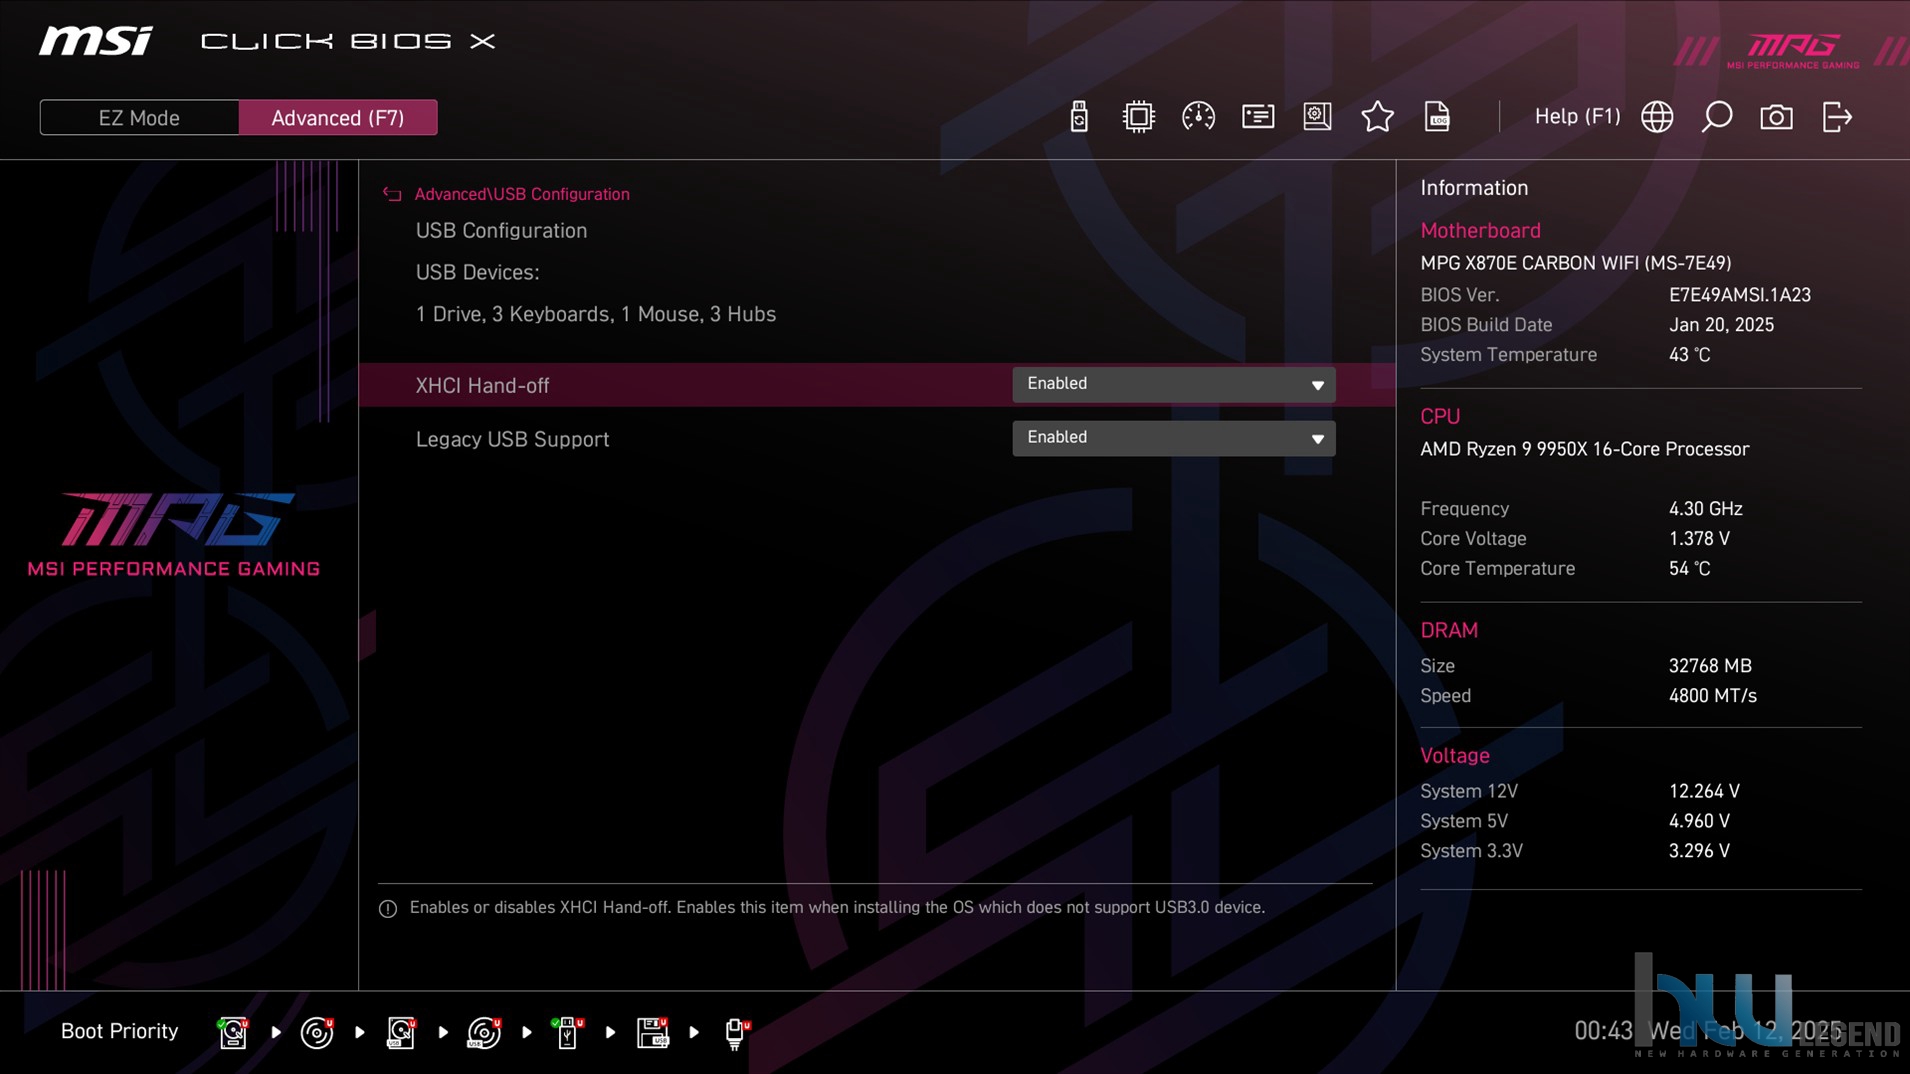Click the DRAM section heading
Viewport: 1910px width, 1074px height.
click(x=1448, y=631)
